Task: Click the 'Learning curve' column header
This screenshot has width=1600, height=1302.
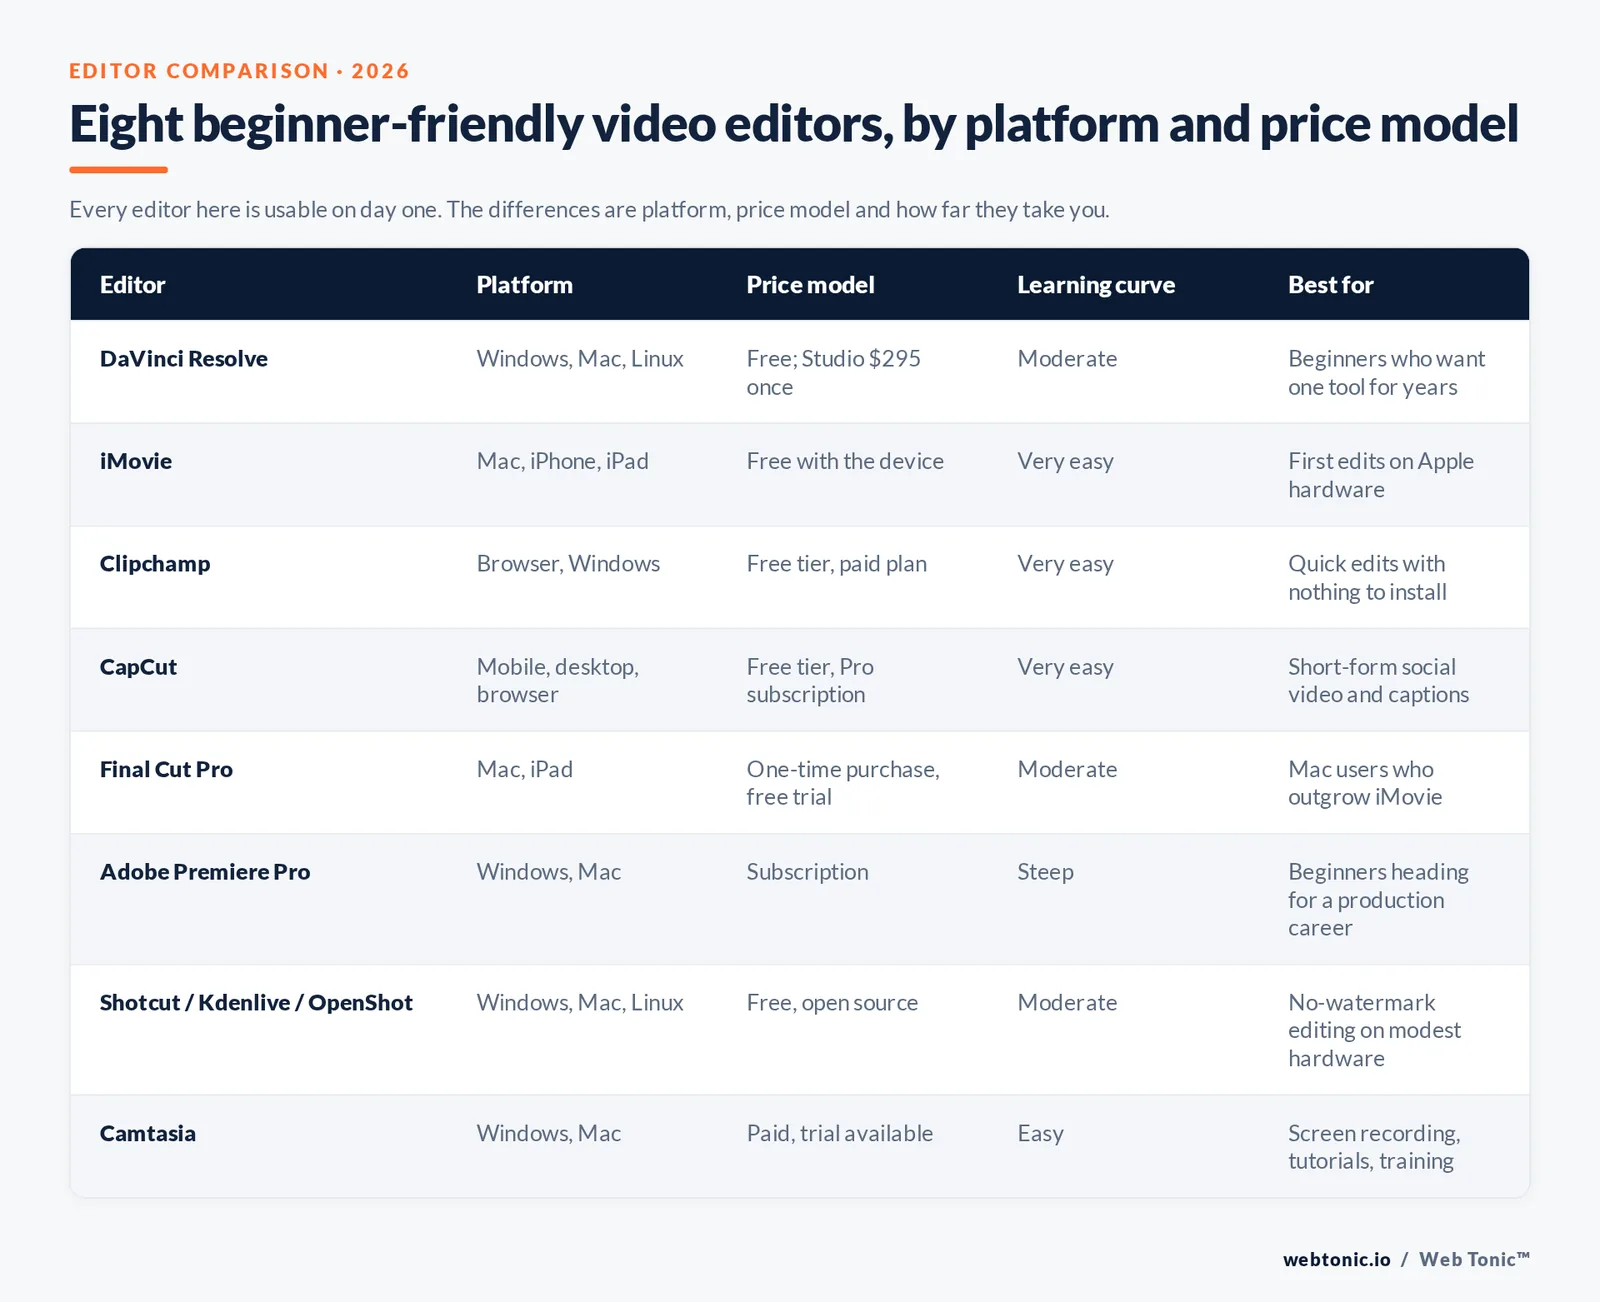Action: click(1096, 285)
